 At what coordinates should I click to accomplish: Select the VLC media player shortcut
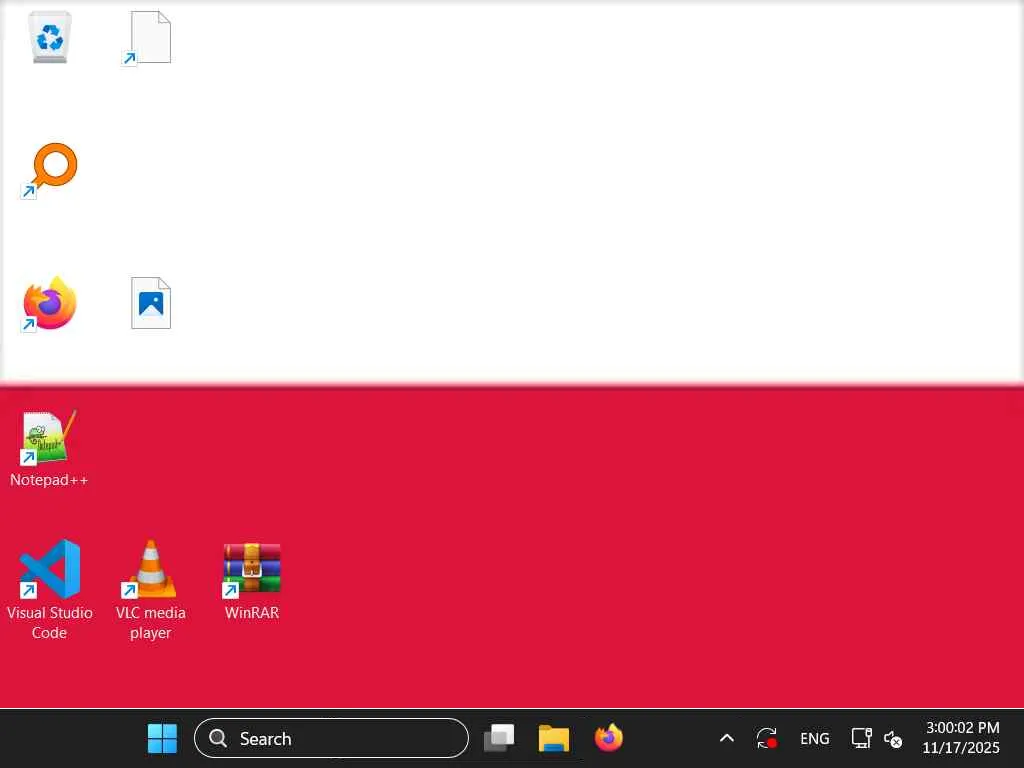(x=150, y=569)
